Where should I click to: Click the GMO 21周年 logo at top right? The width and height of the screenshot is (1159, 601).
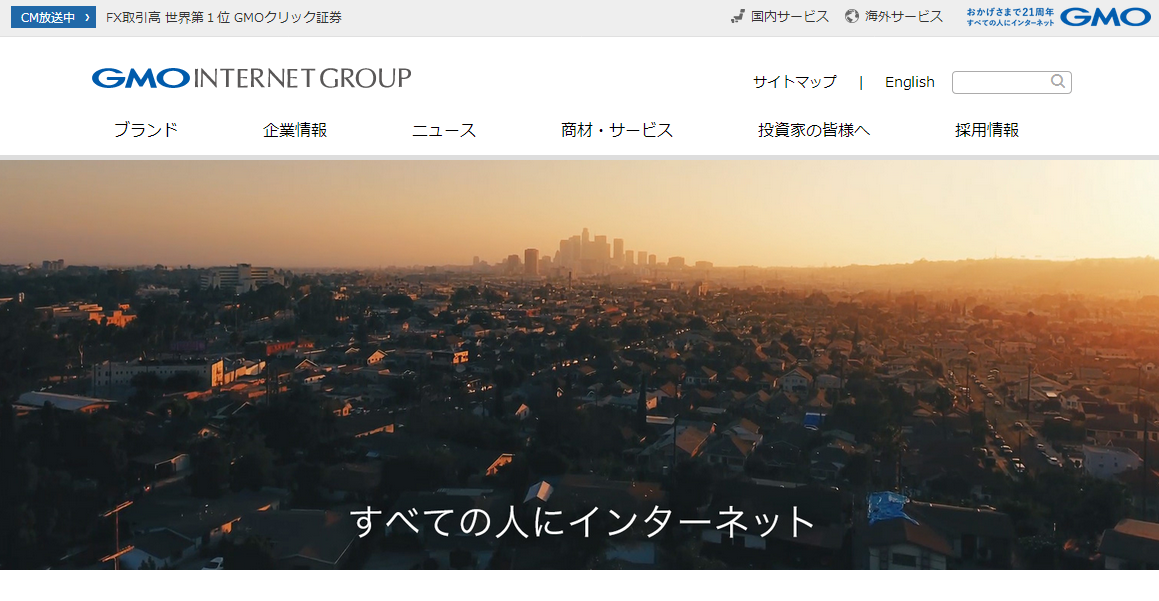1058,17
